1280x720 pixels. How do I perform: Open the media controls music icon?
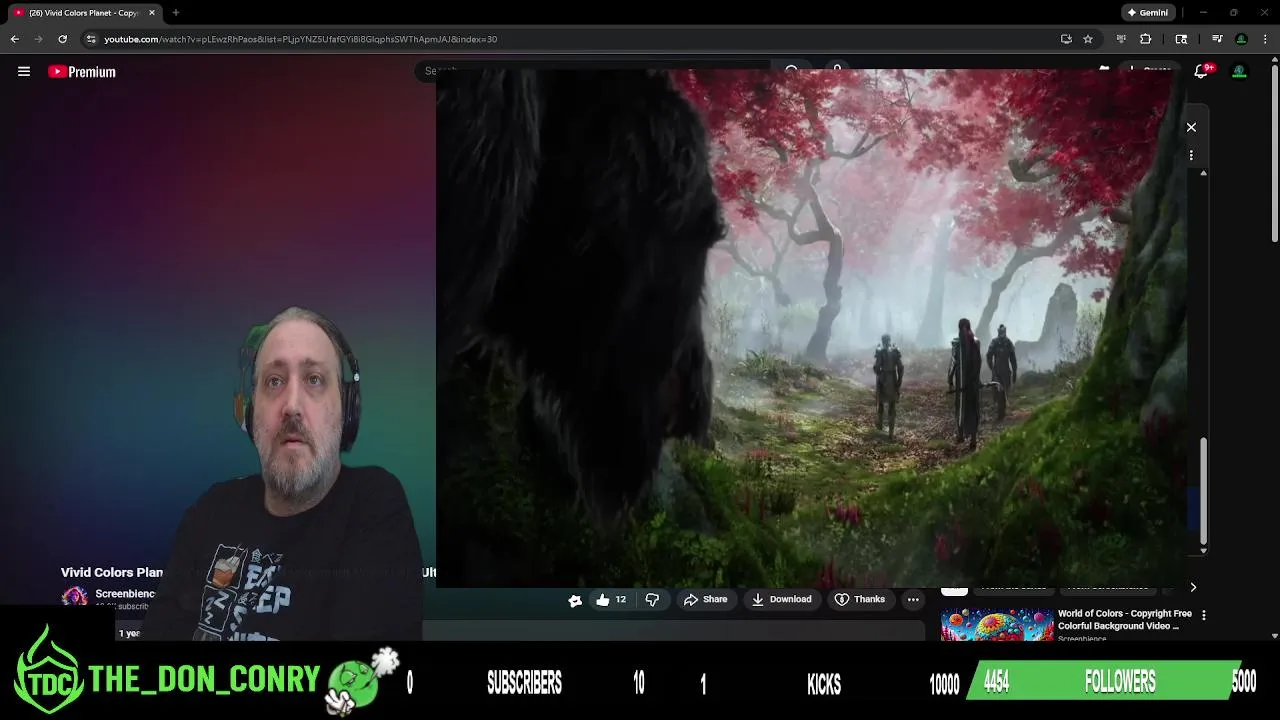click(1217, 39)
